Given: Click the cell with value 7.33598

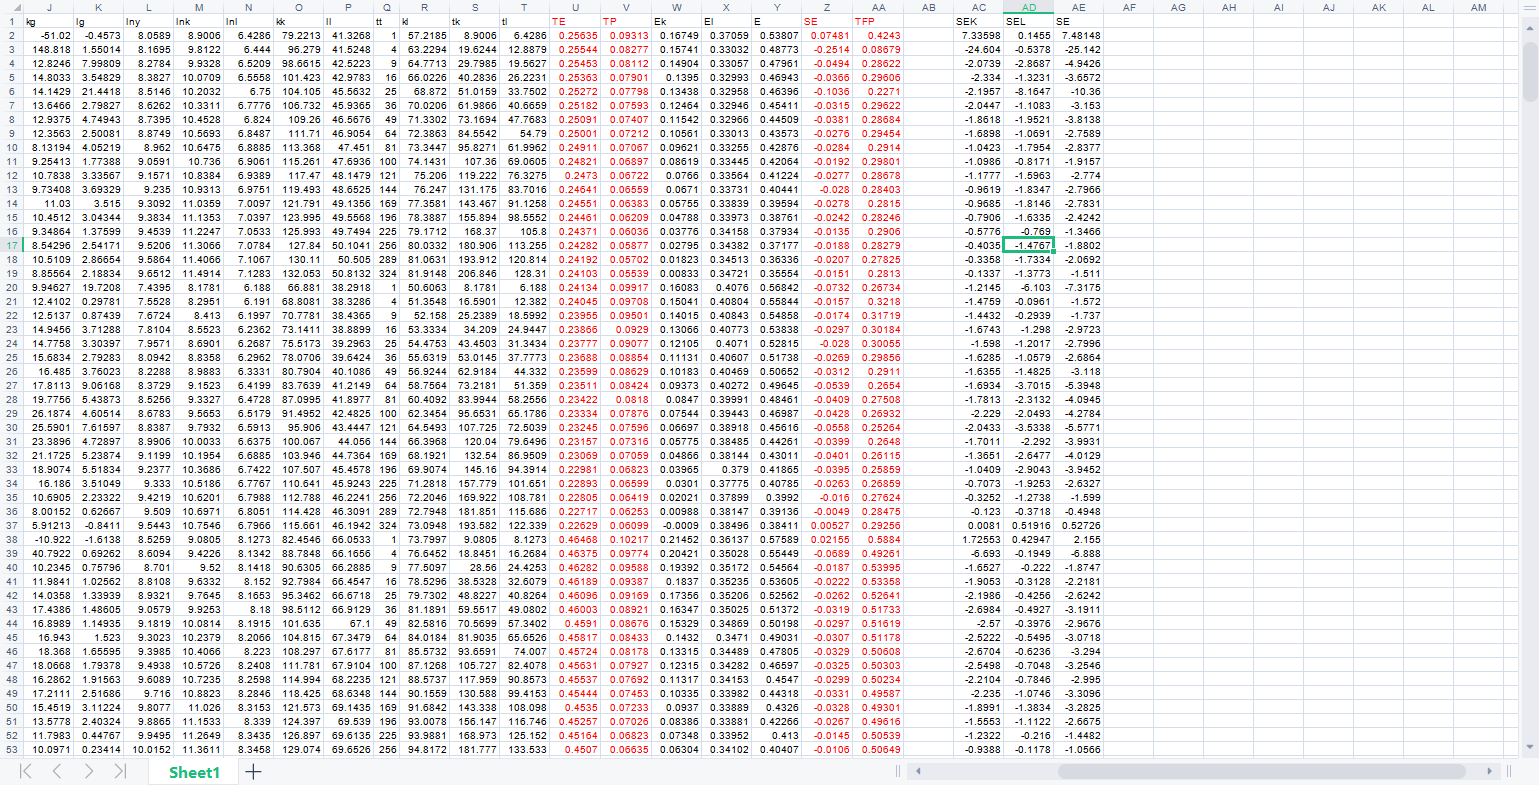Looking at the screenshot, I should pos(979,35).
